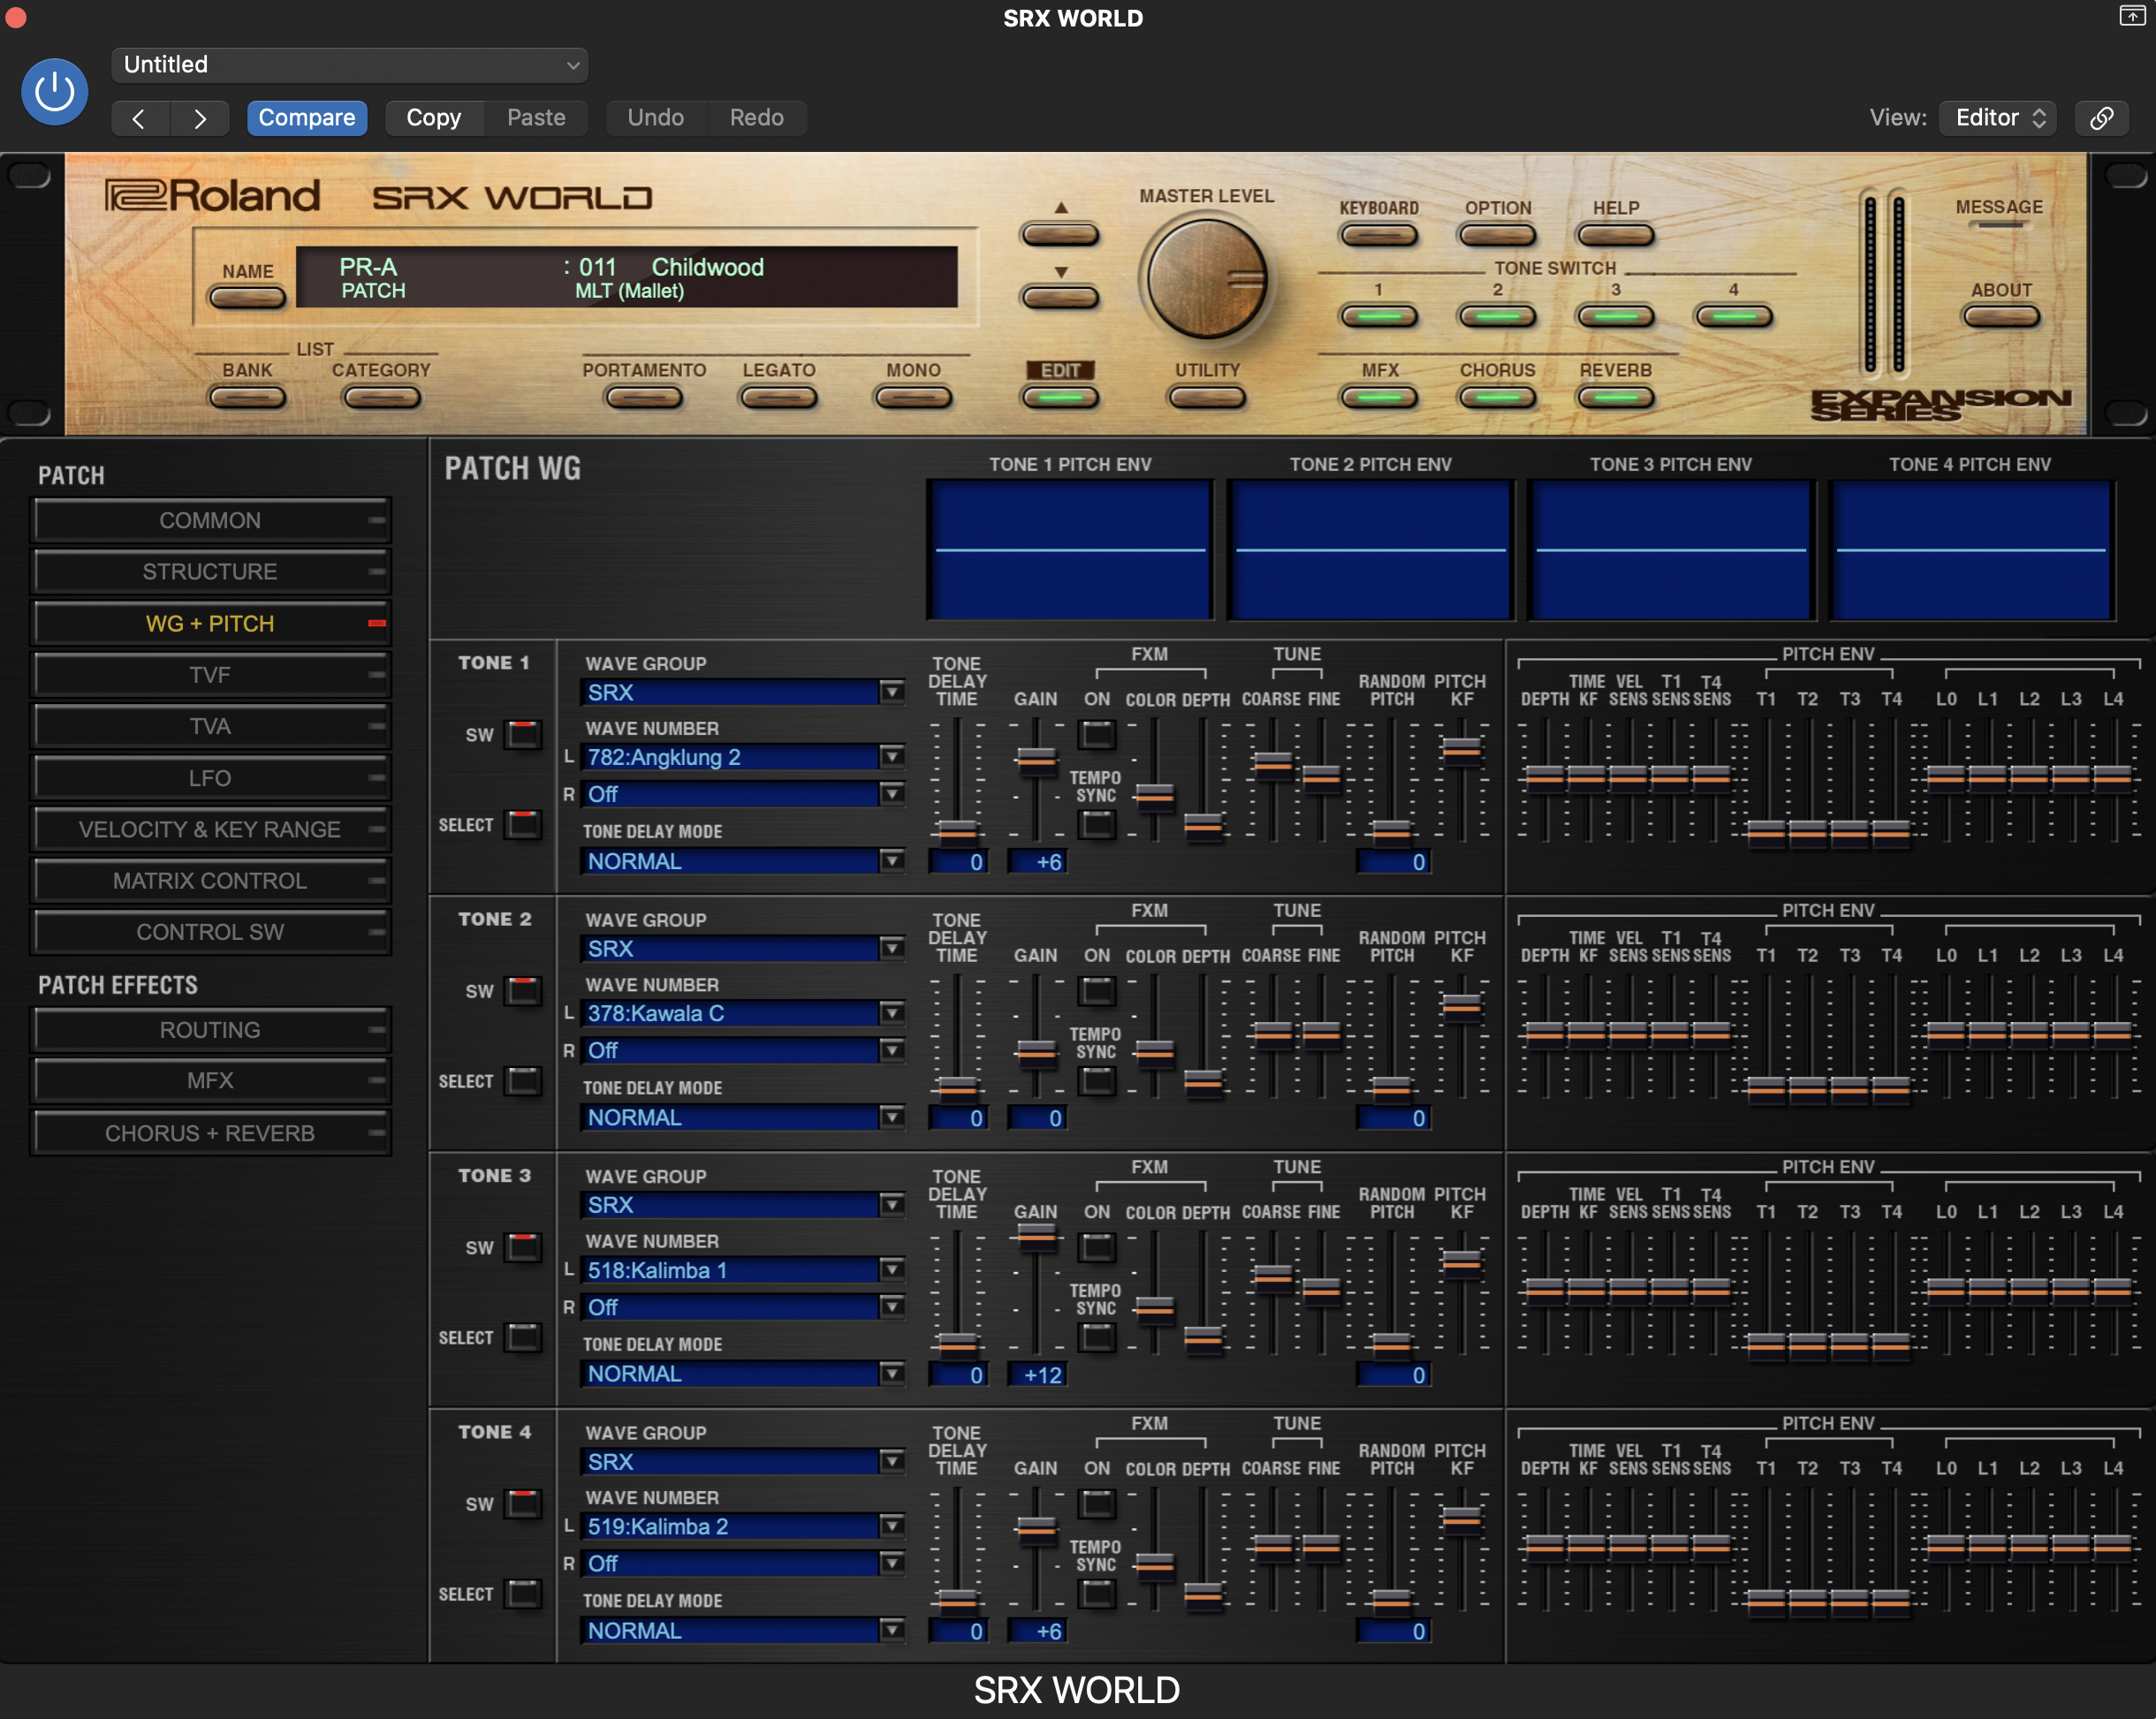Click Tone 1 SELECT button

[523, 825]
